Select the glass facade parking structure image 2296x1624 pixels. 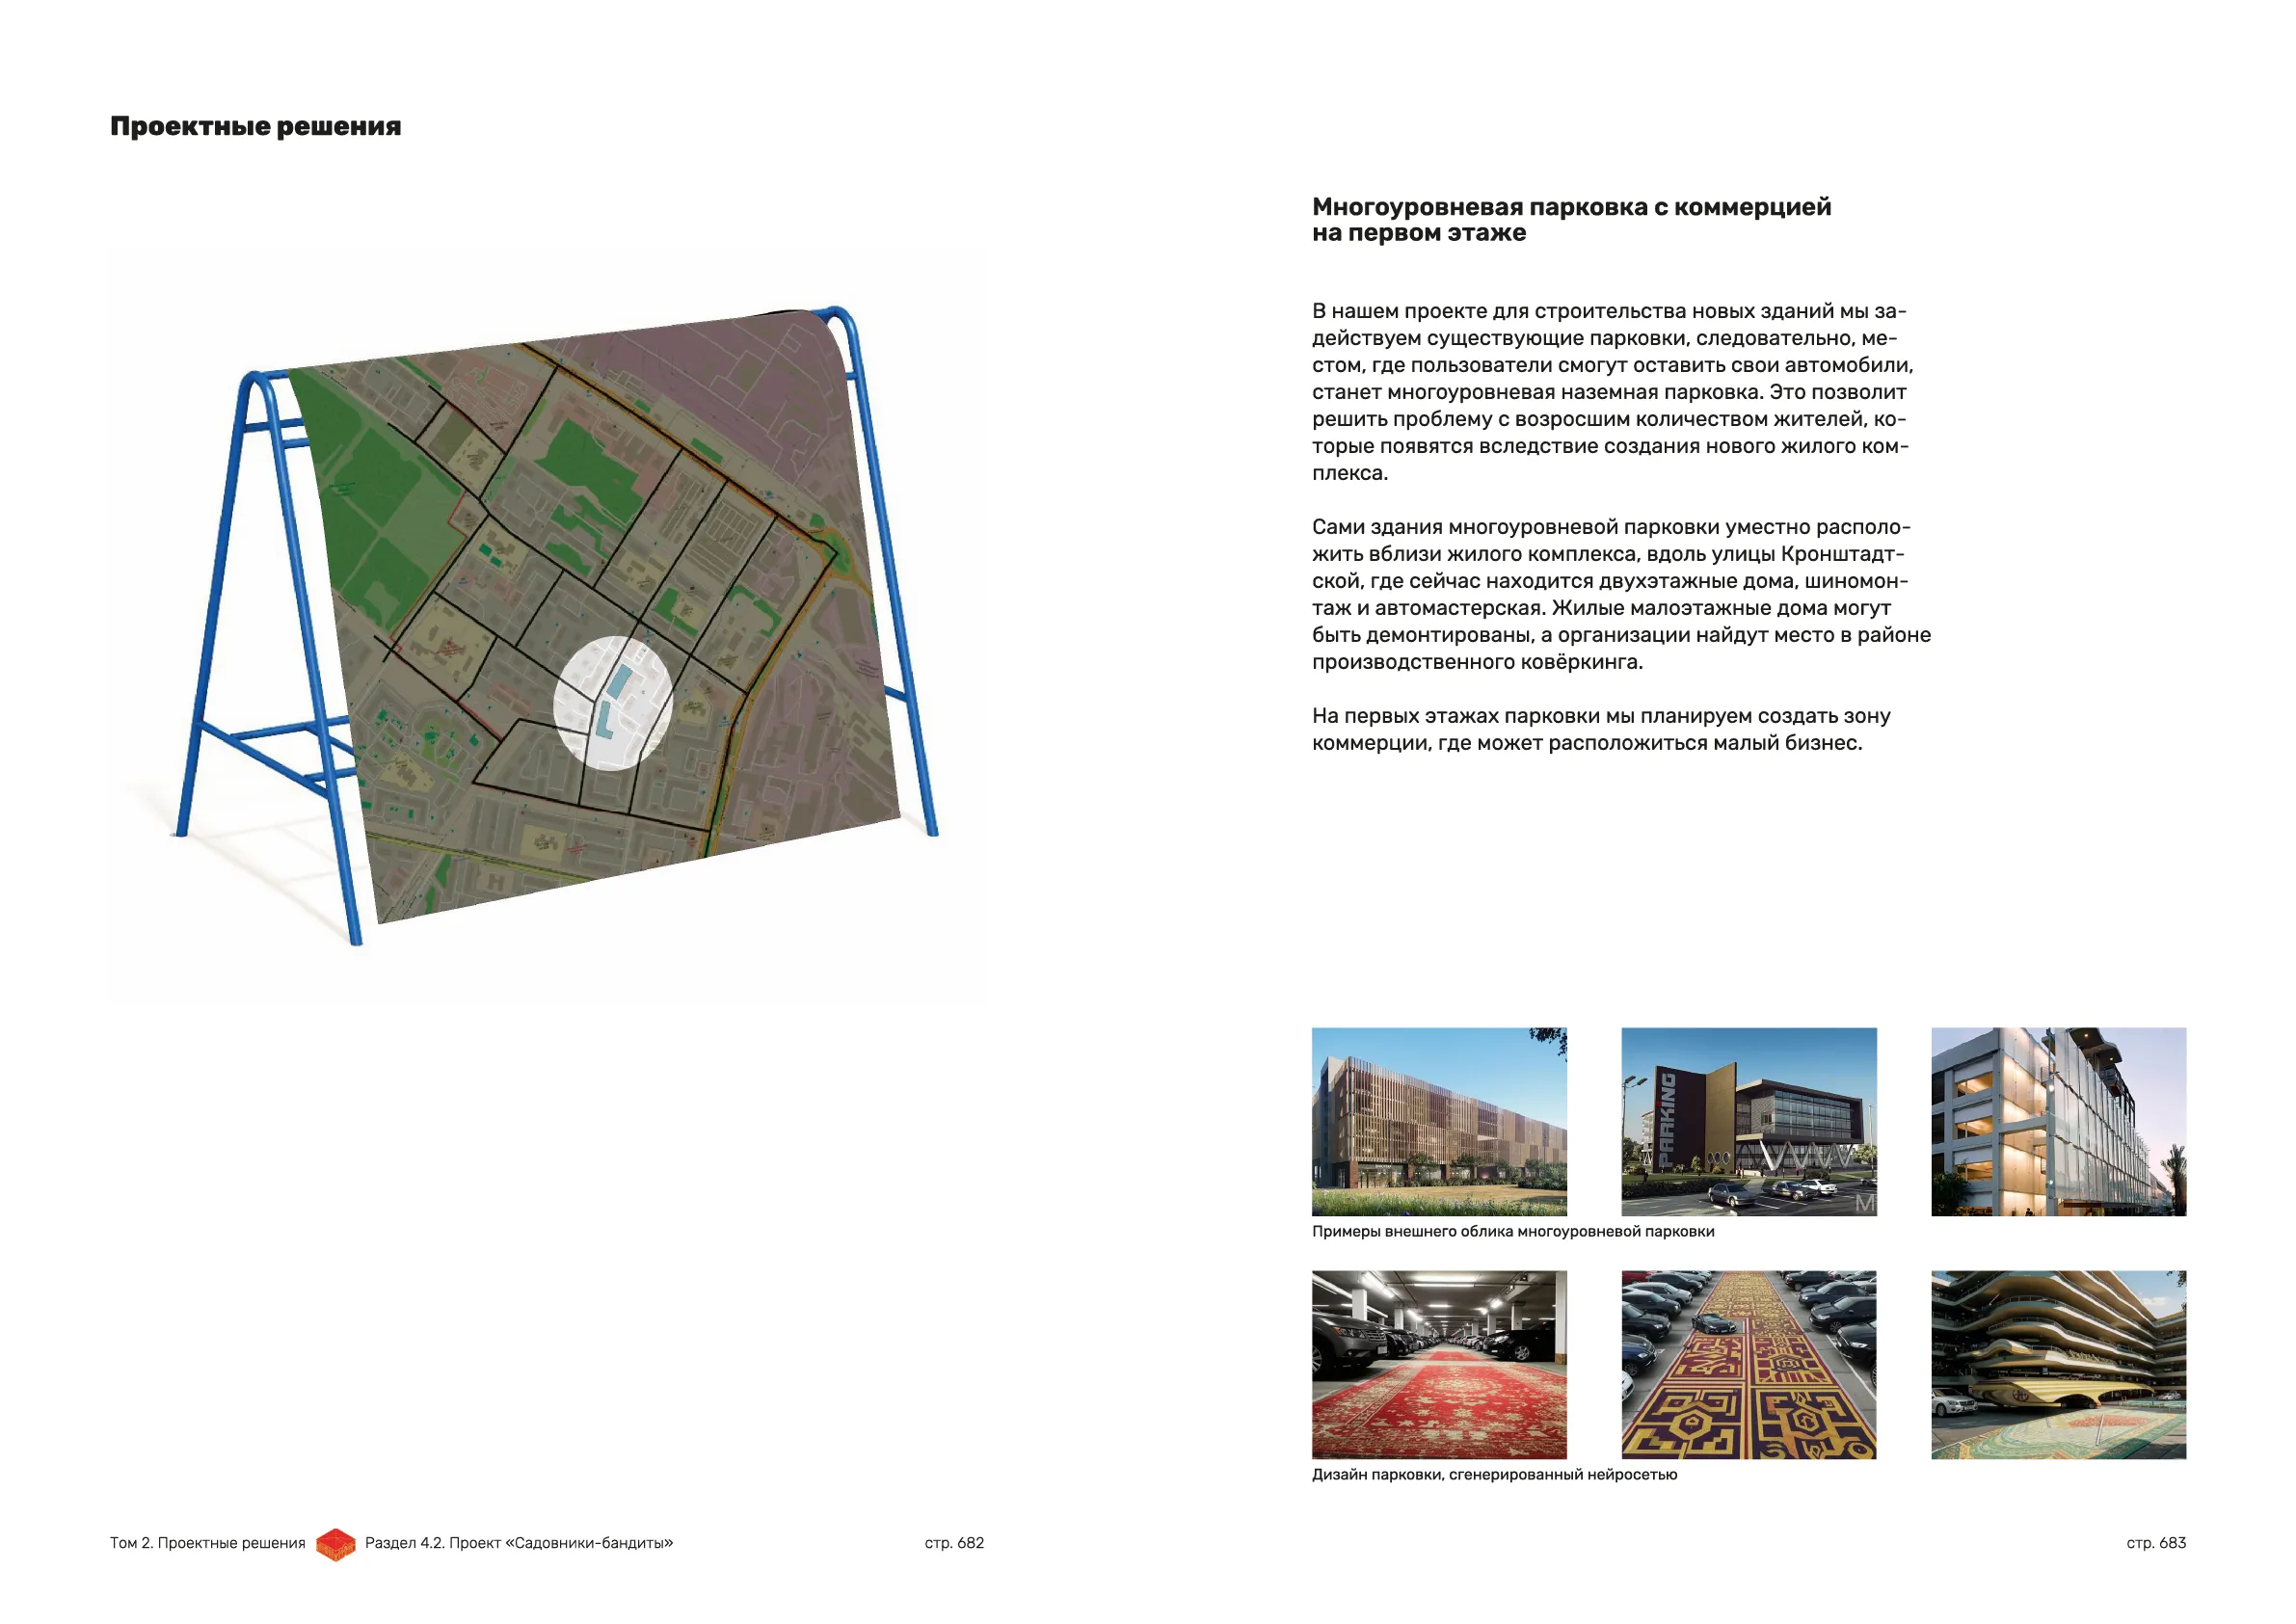2057,1121
